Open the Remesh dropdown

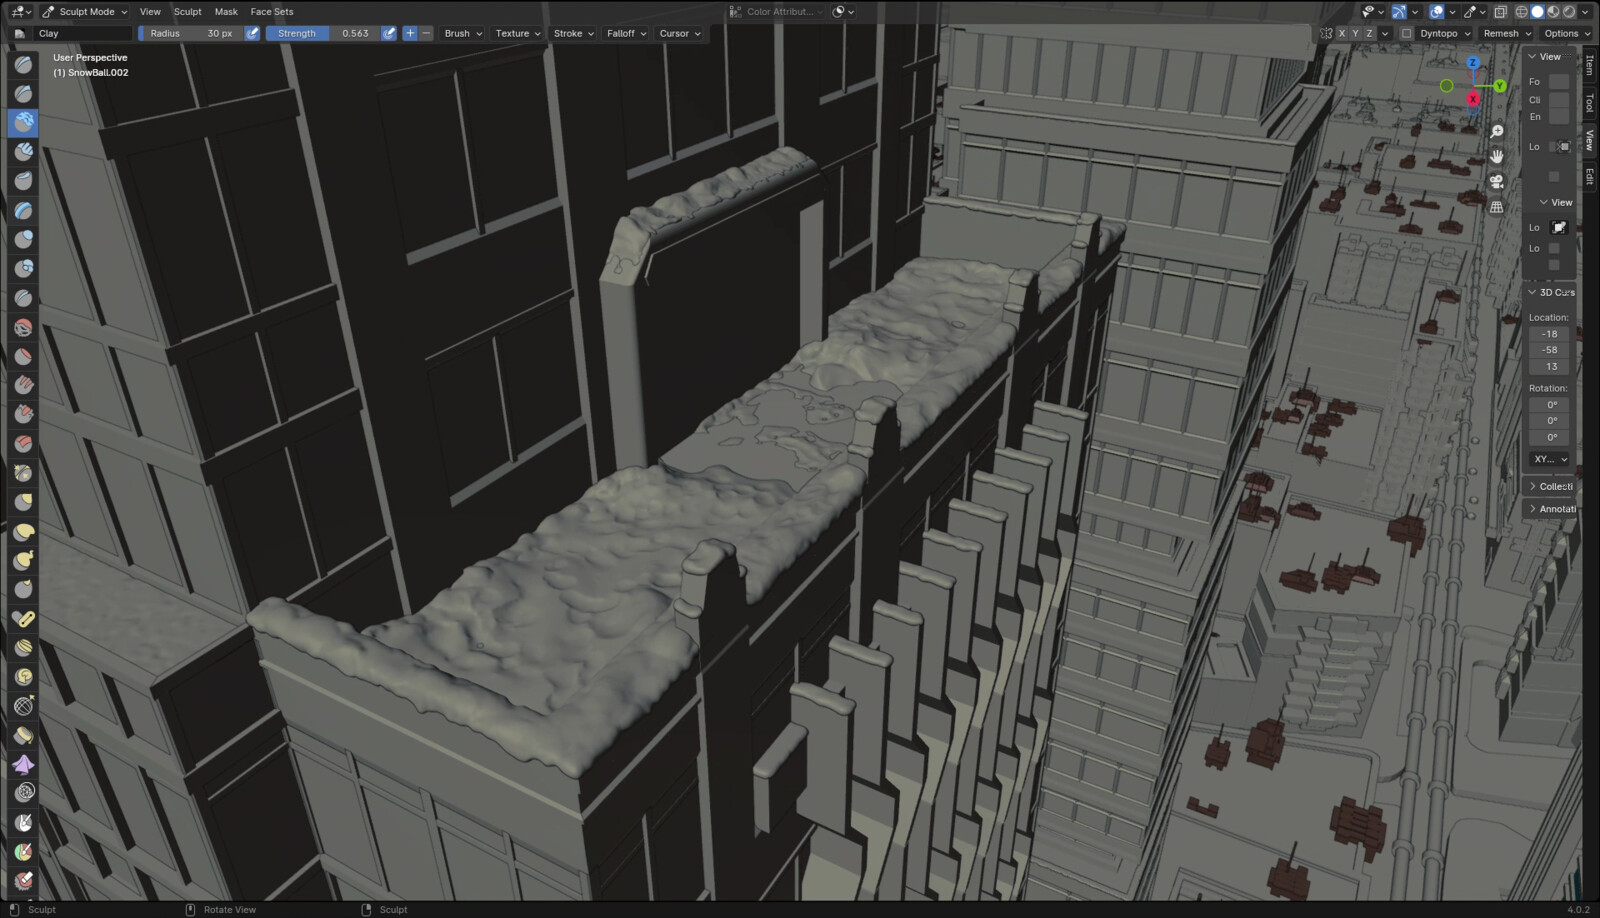1507,33
